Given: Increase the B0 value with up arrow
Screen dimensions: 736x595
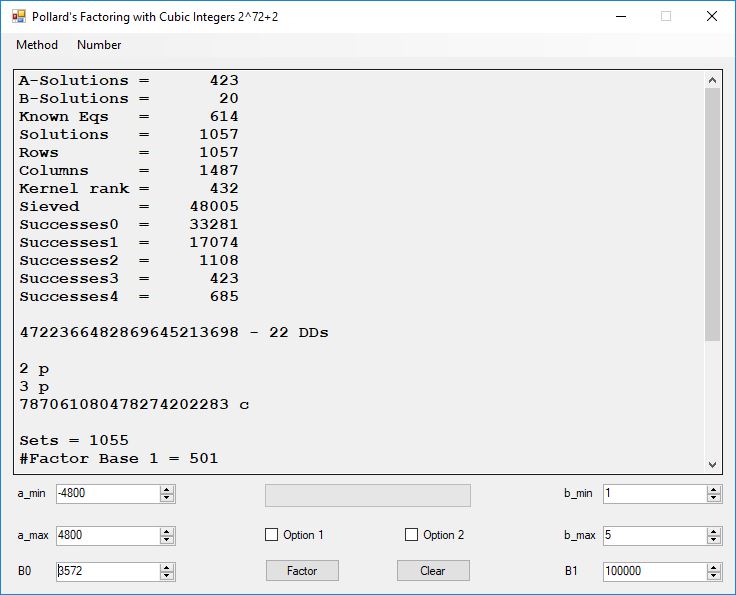Looking at the screenshot, I should pos(167,567).
